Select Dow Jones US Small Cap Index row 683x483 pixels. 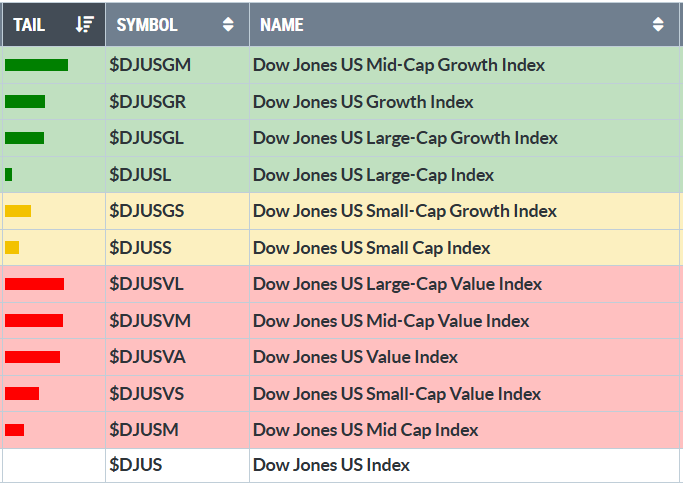371,248
